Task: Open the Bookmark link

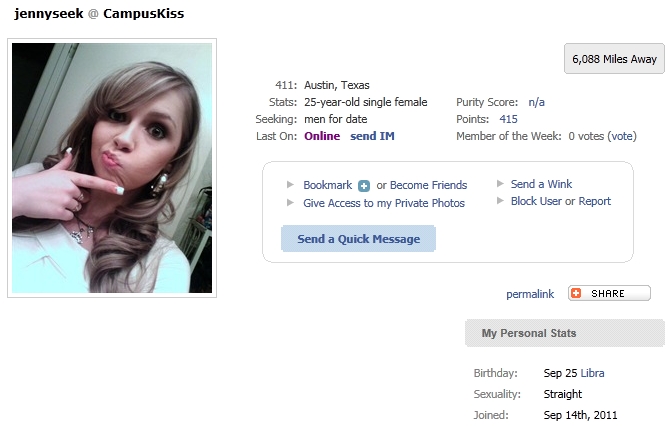Action: 328,185
